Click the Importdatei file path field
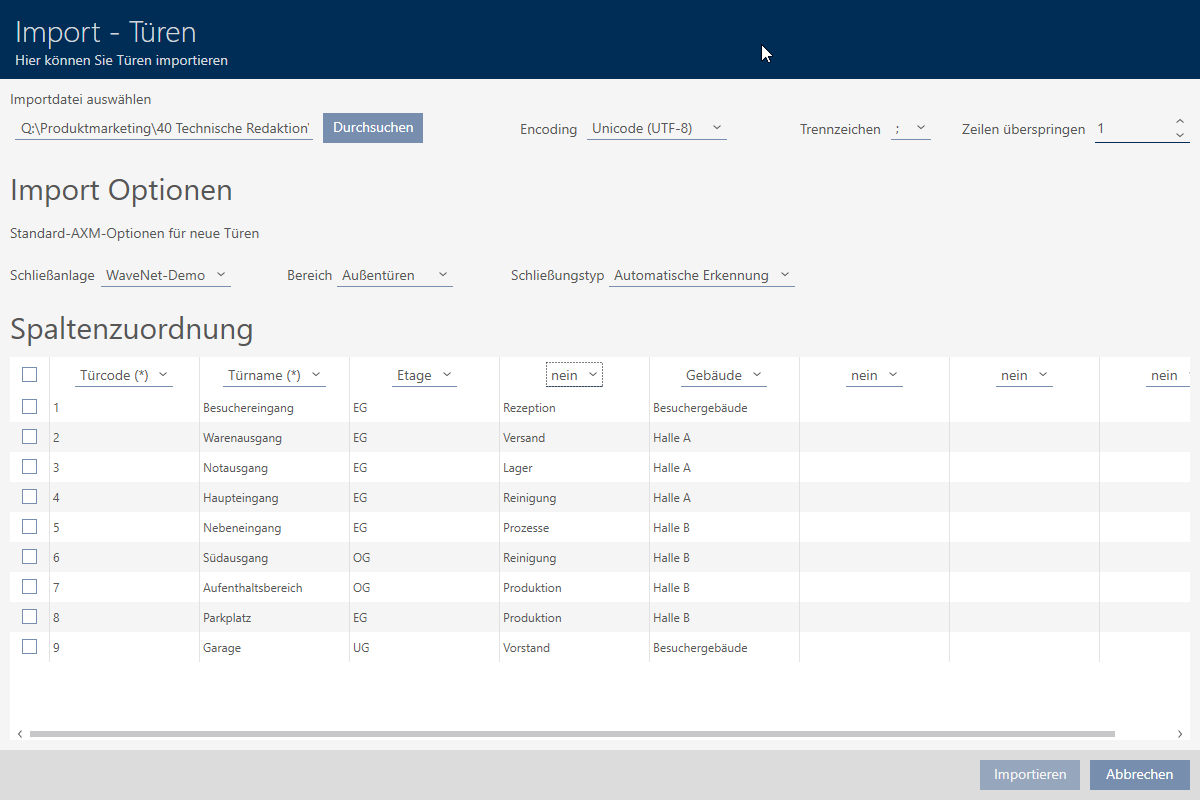The height and width of the screenshot is (800, 1200). pyautogui.click(x=164, y=129)
